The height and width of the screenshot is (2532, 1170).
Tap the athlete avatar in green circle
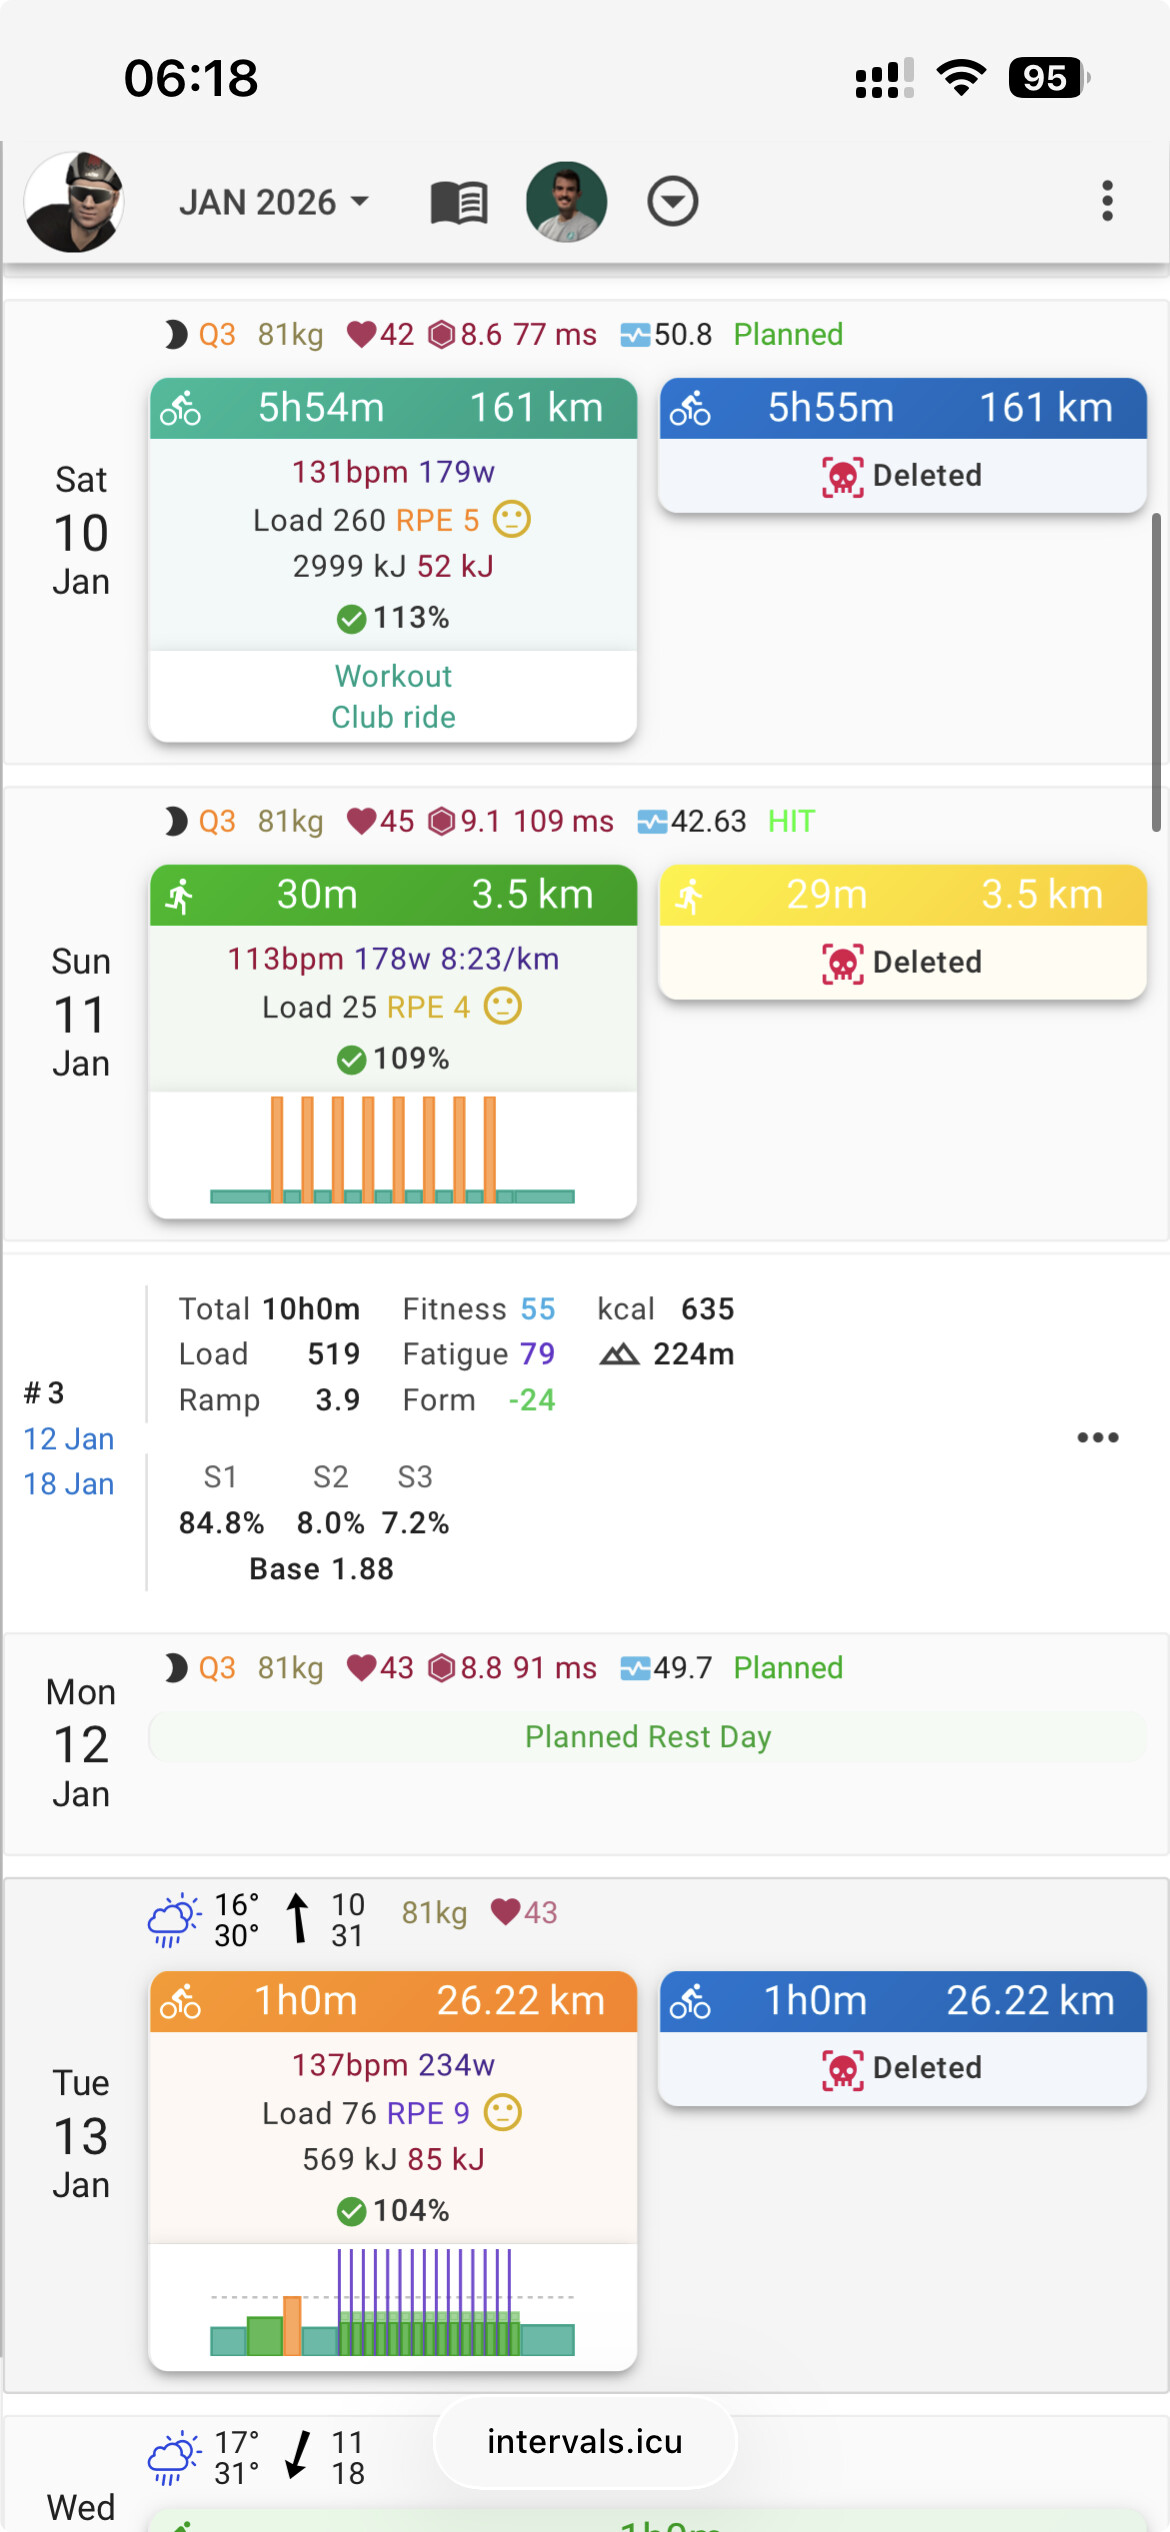566,202
